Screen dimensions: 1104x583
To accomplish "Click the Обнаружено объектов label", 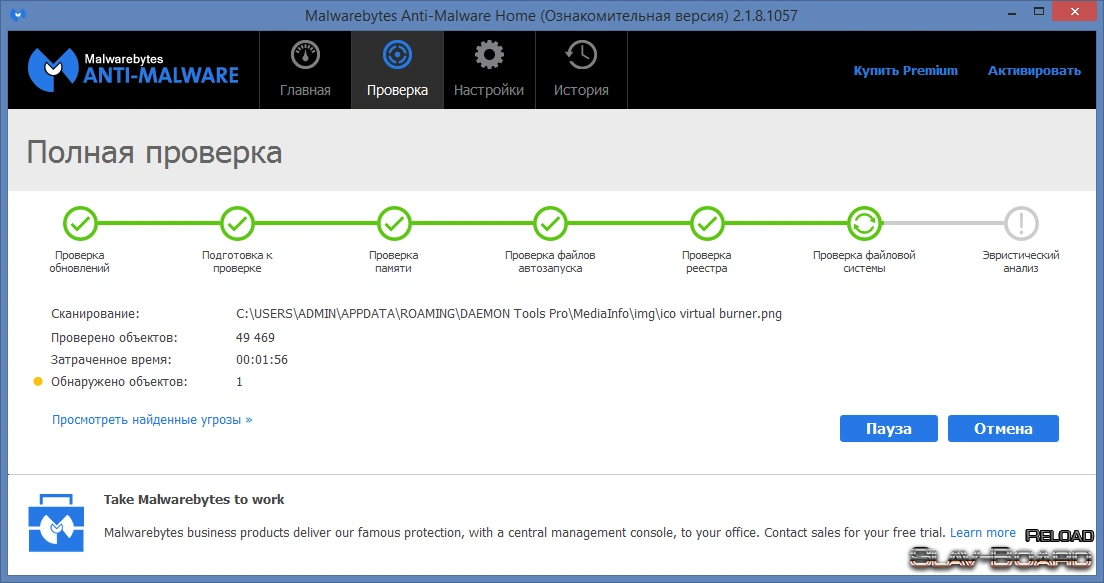I will coord(119,382).
